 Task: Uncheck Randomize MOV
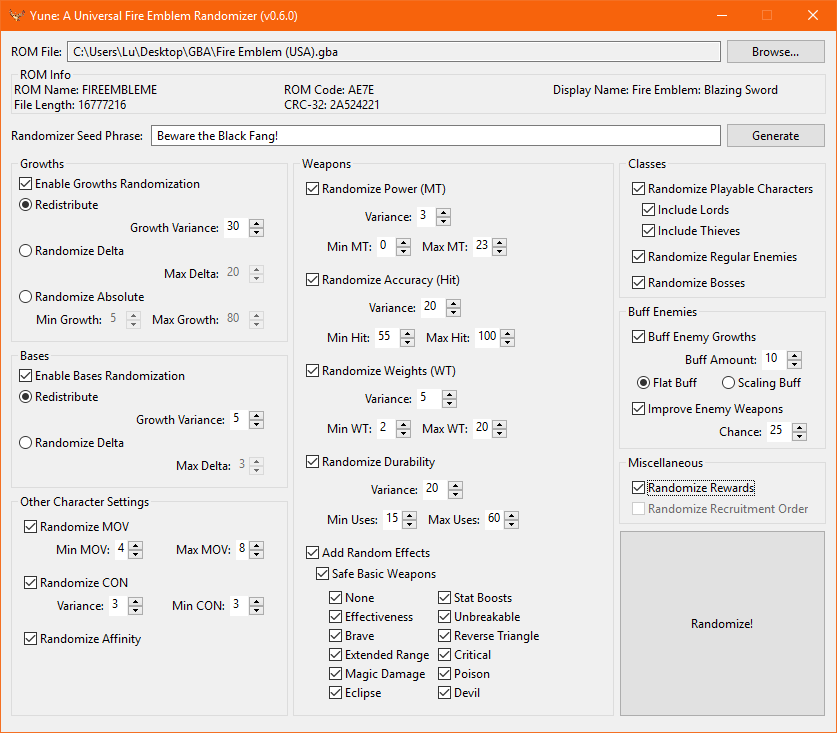coord(30,527)
